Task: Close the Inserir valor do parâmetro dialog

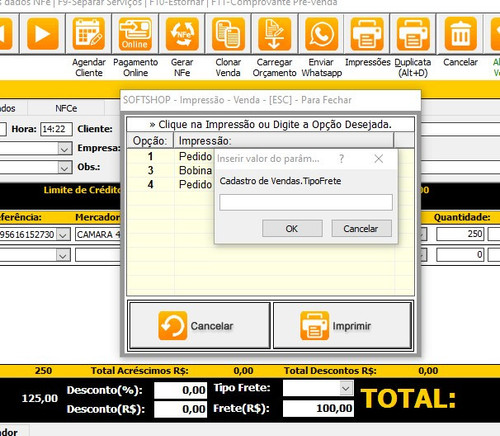Action: 379,159
